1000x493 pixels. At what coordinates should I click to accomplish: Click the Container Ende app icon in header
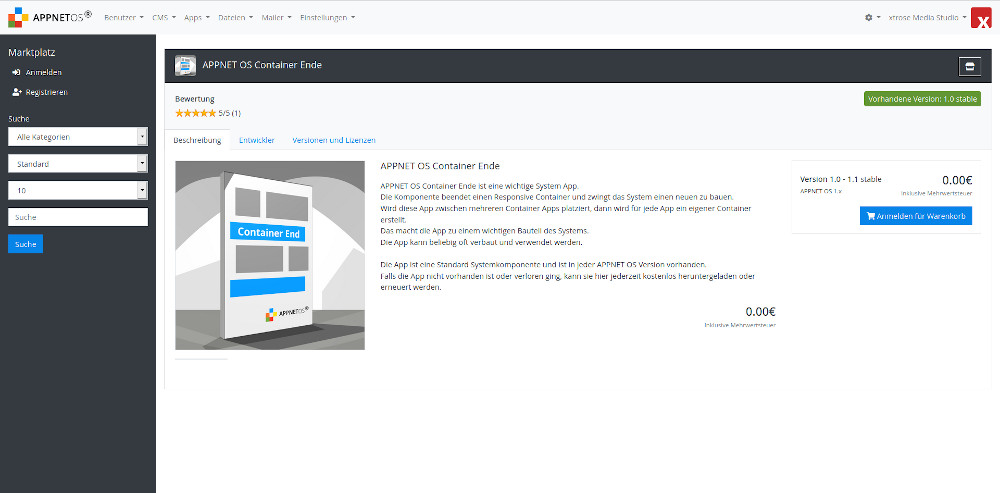(x=185, y=66)
